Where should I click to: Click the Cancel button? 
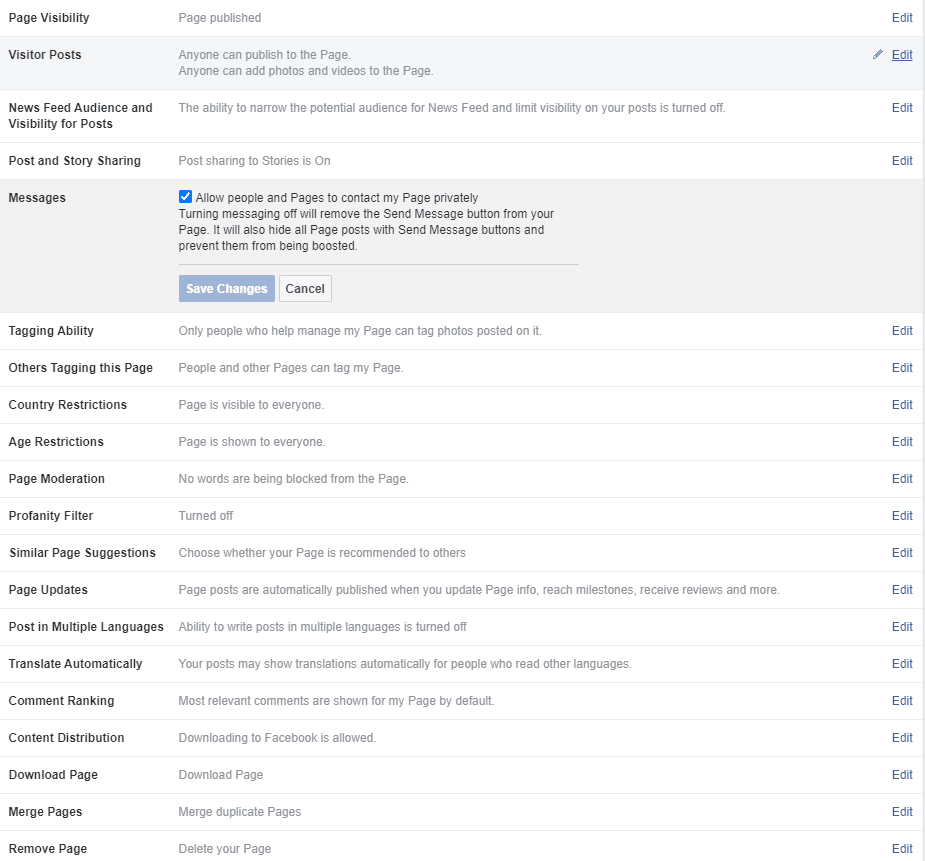coord(304,288)
